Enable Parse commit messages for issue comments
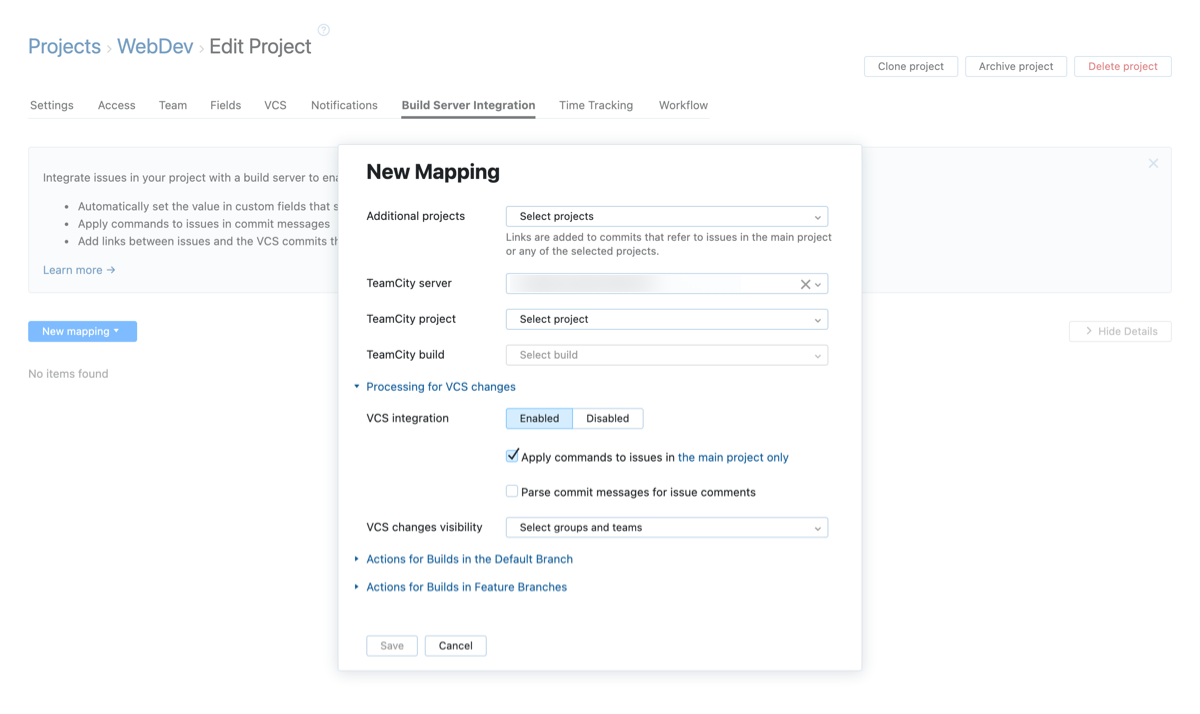This screenshot has height=714, width=1200. [512, 492]
